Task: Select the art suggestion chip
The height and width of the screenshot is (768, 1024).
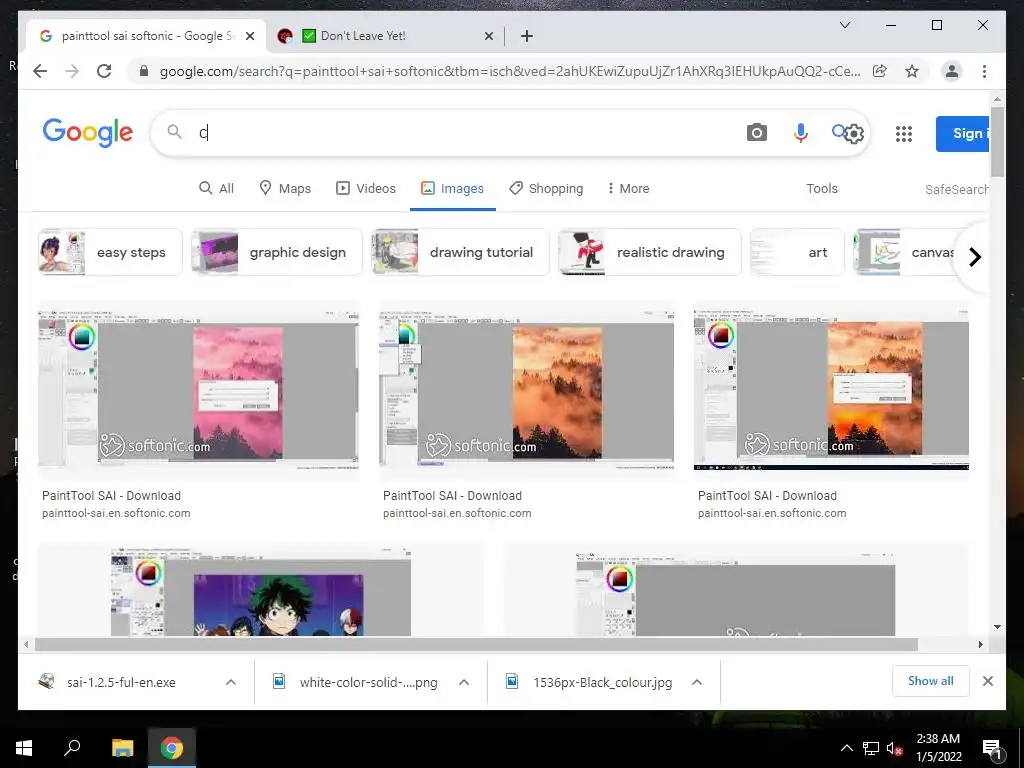Action: 797,252
